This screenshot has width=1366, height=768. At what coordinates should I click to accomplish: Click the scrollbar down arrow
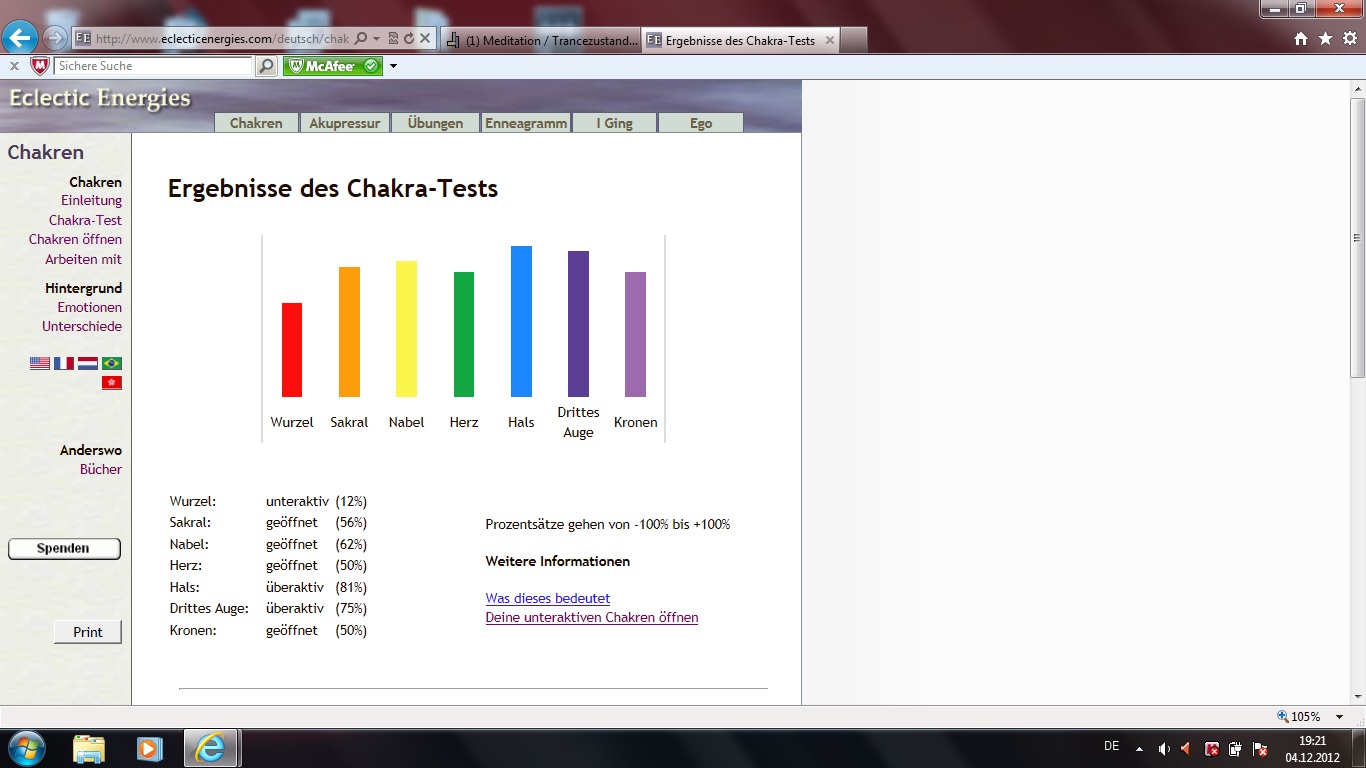pyautogui.click(x=1357, y=696)
